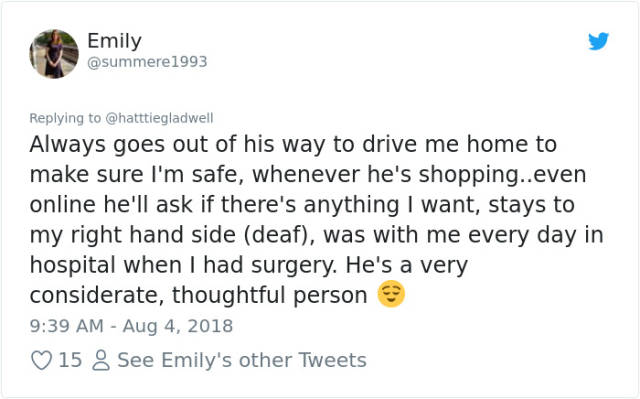Click the Twitter bird logo
The width and height of the screenshot is (640, 399).
[598, 41]
